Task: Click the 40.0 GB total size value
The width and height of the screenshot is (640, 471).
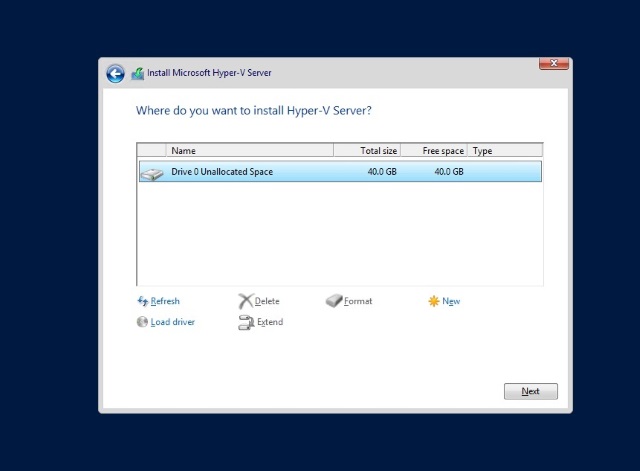Action: (382, 171)
